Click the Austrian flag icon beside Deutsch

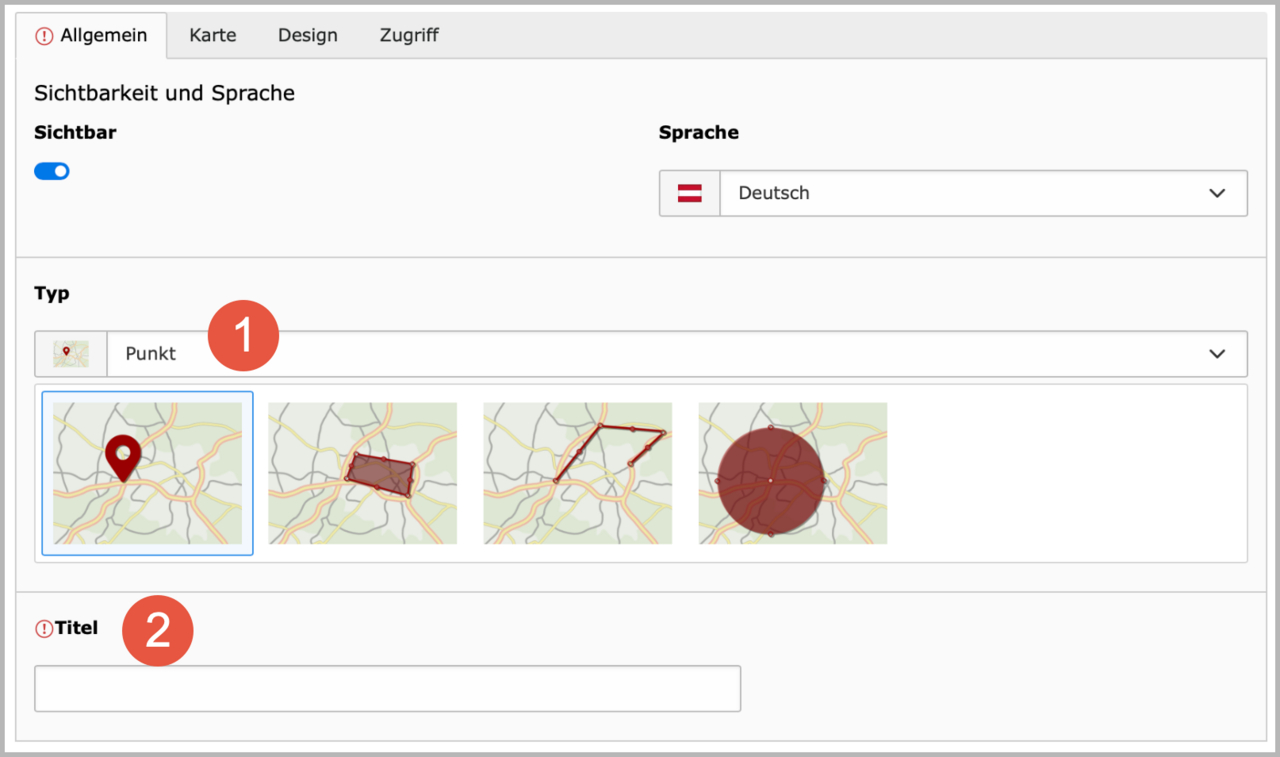[x=690, y=193]
